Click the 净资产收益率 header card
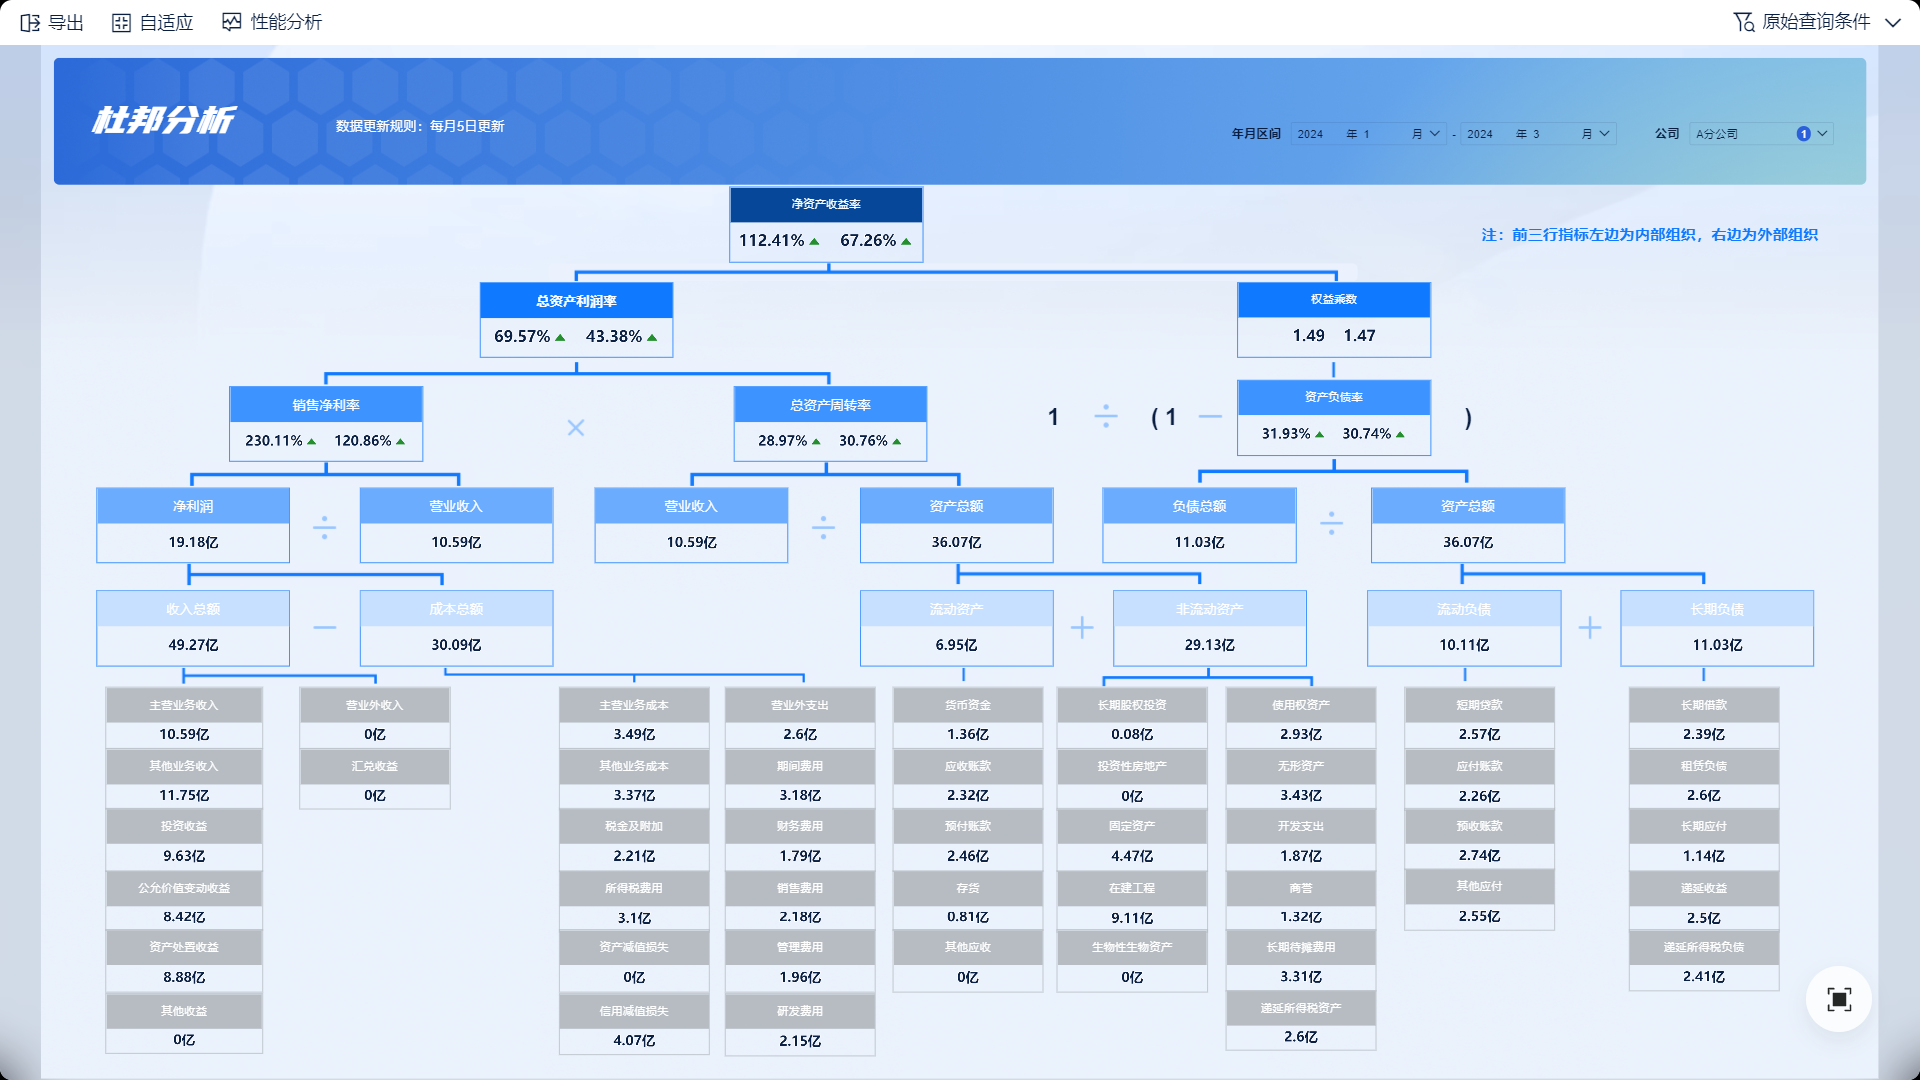This screenshot has width=1920, height=1080. (826, 204)
